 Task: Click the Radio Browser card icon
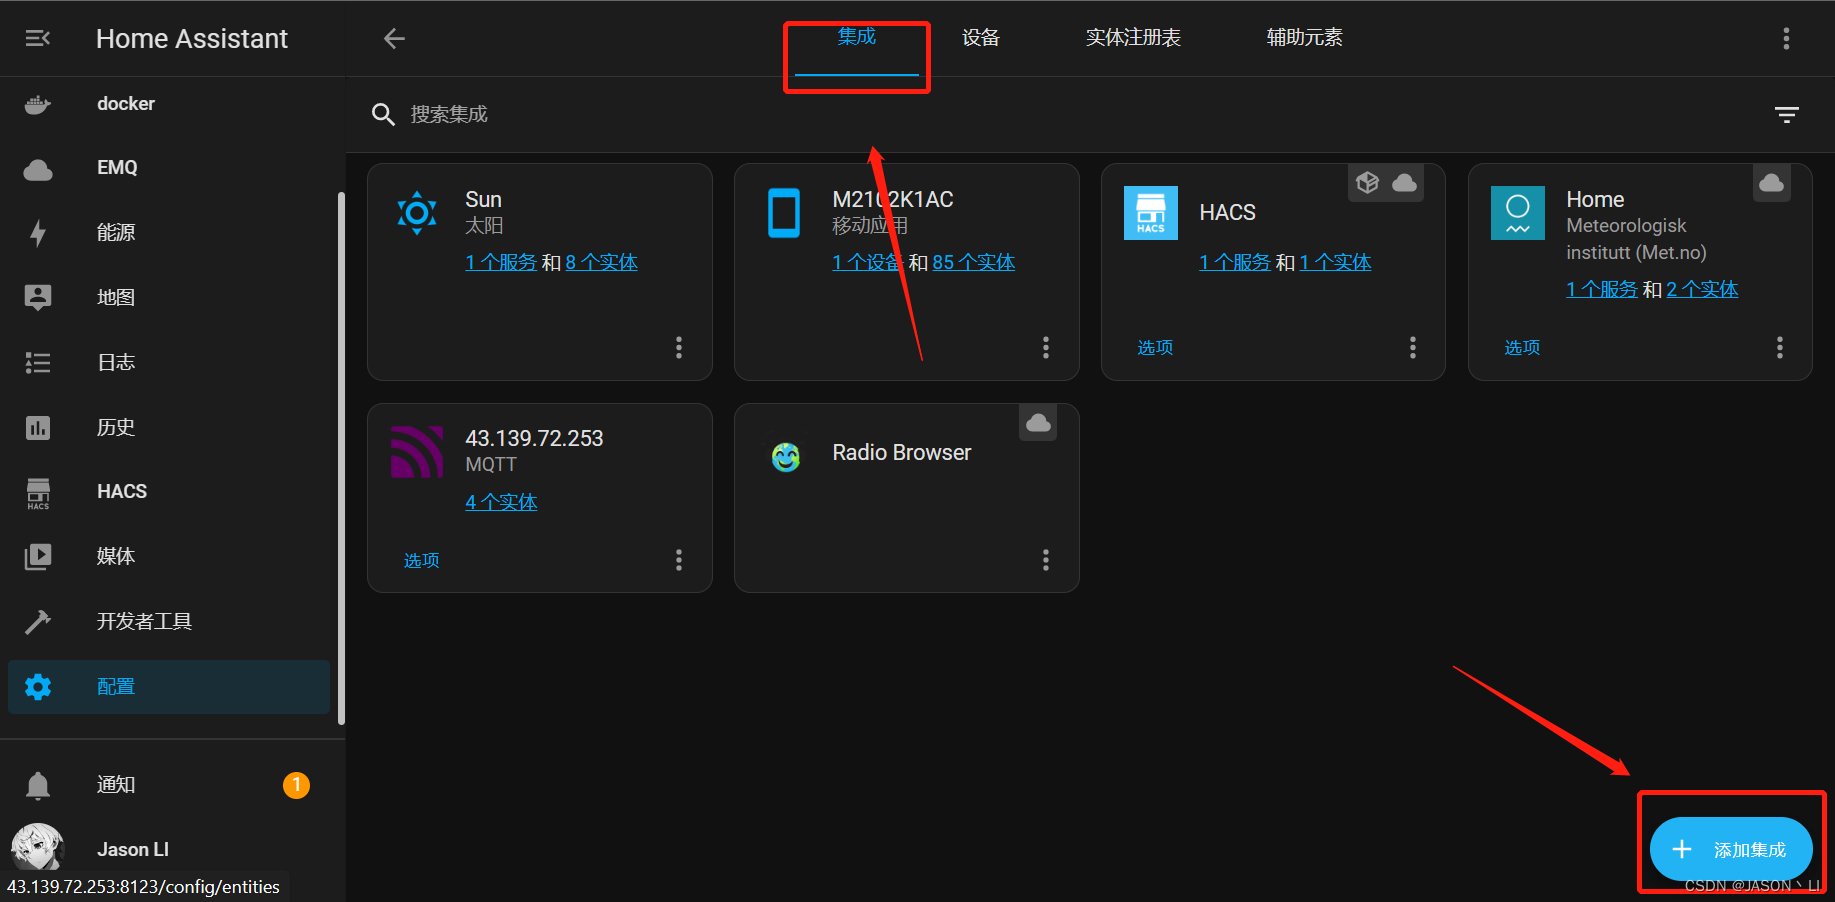click(786, 457)
